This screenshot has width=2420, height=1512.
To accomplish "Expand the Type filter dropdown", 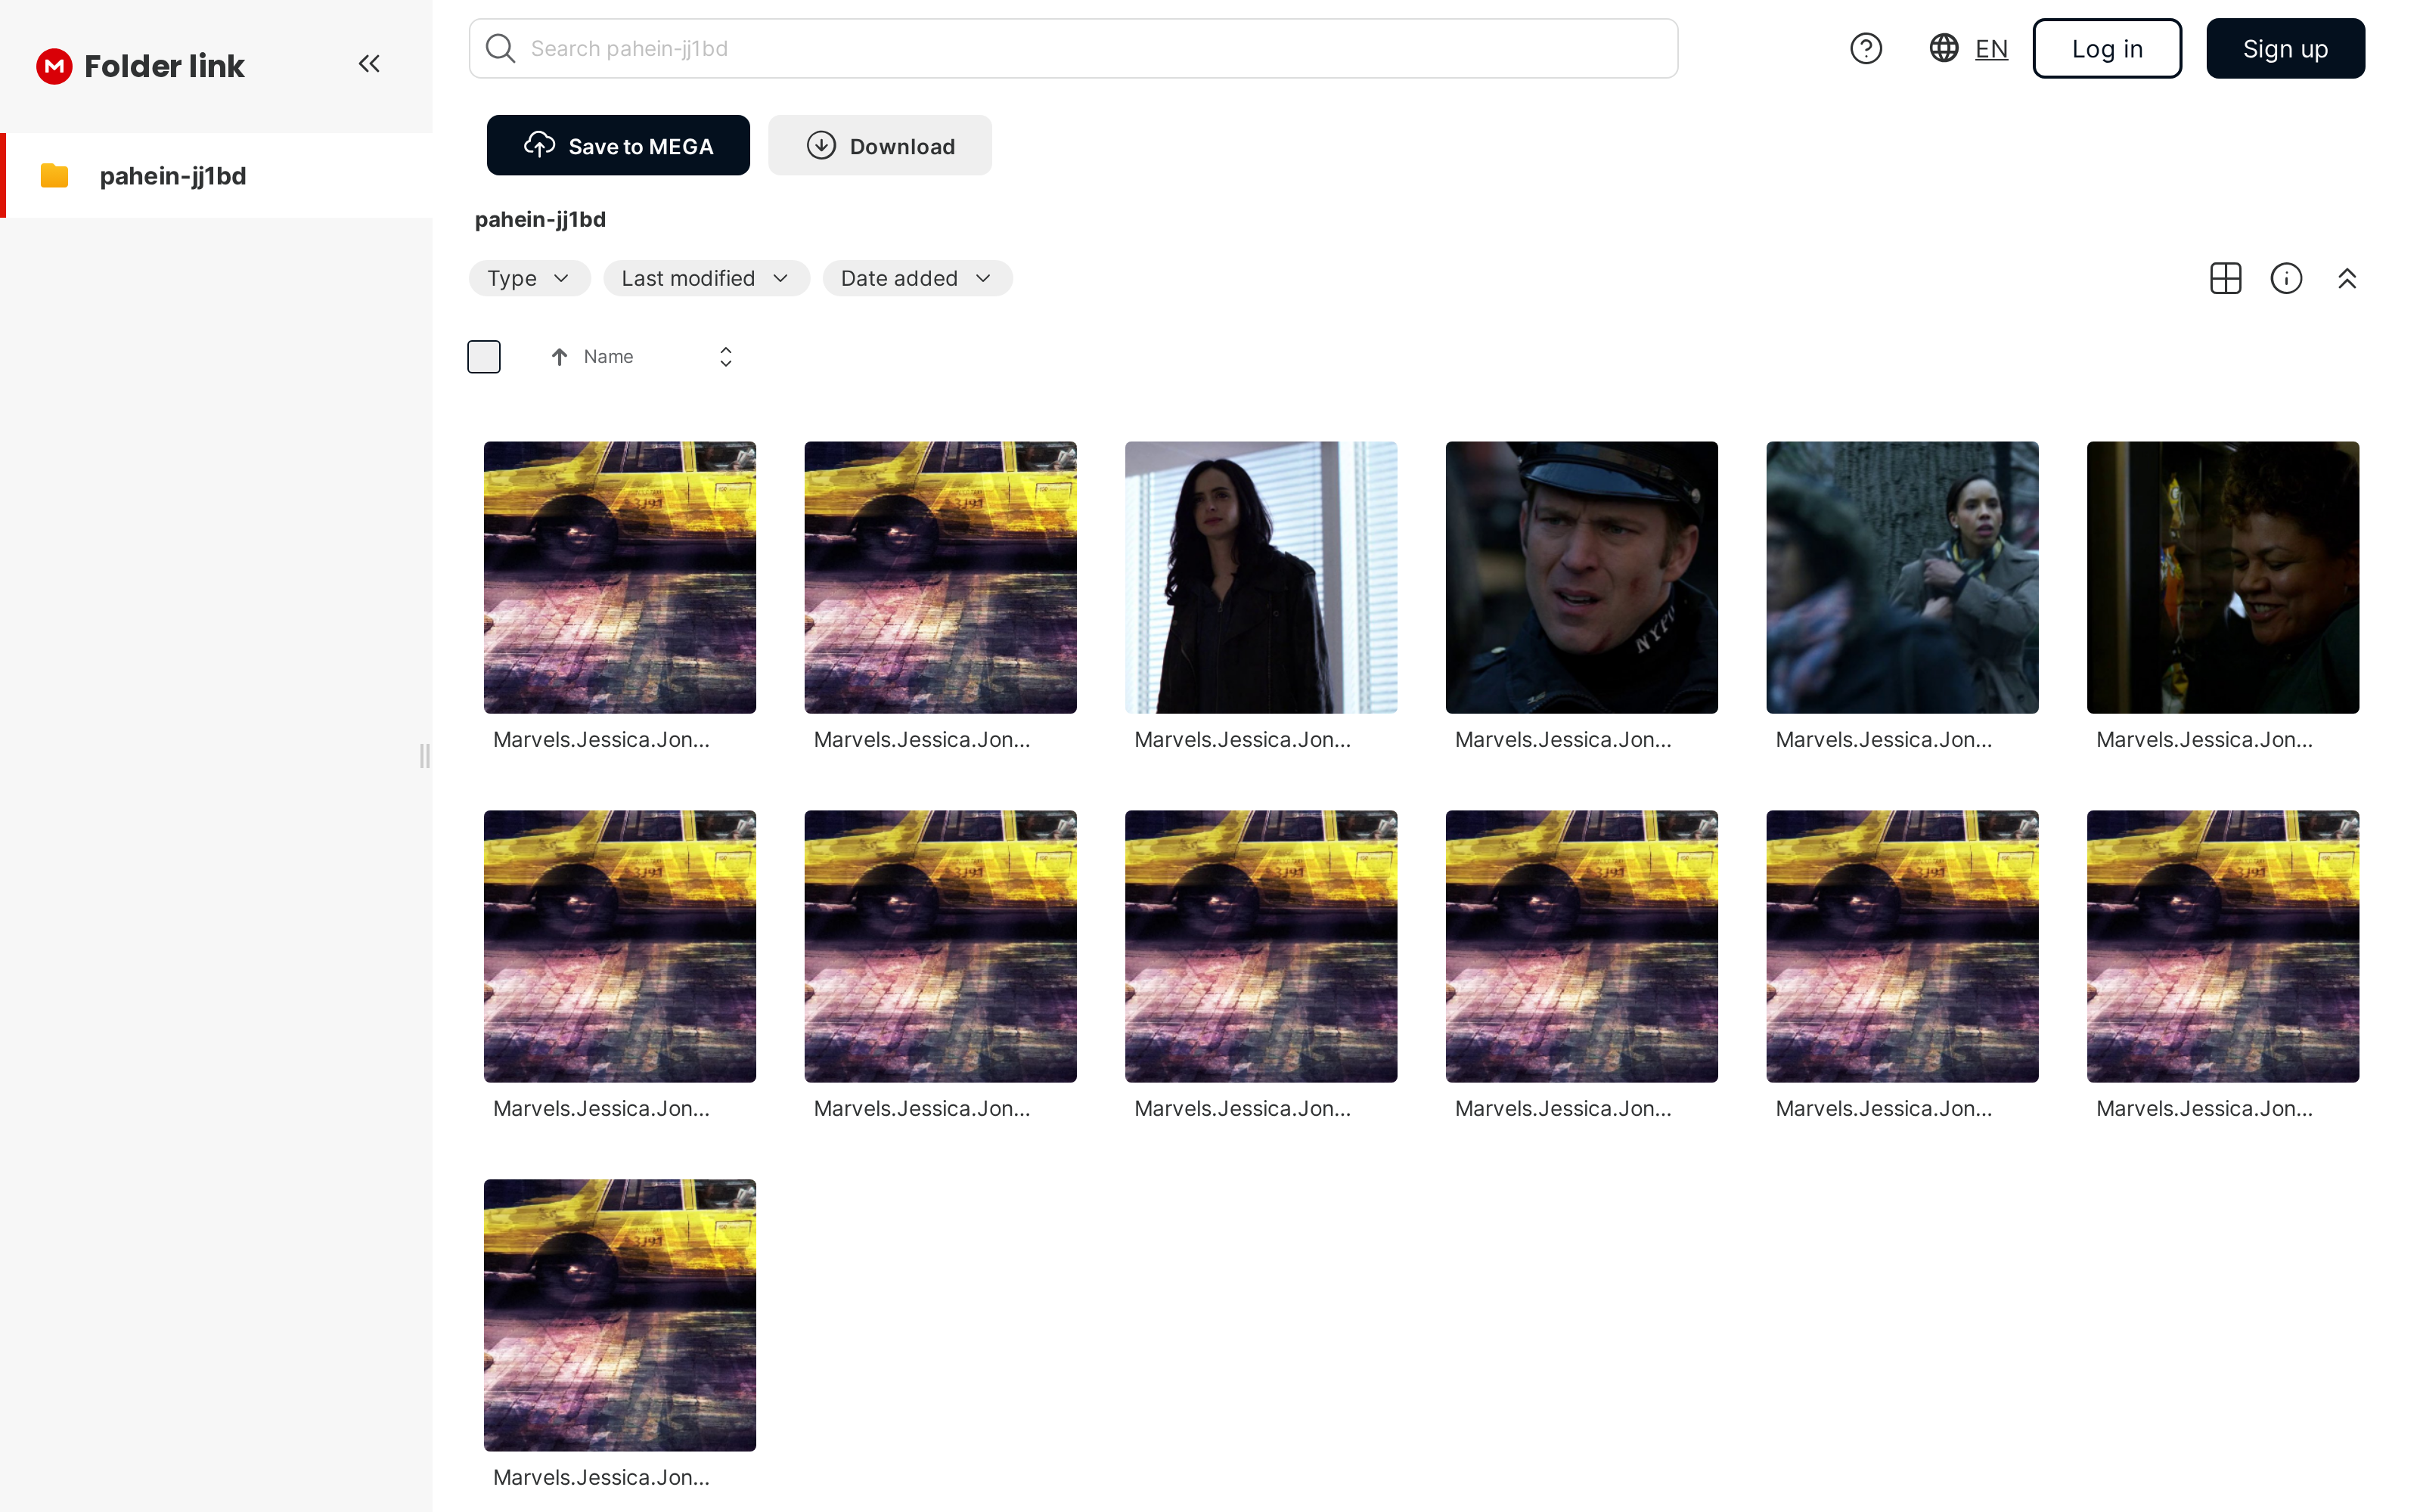I will point(529,278).
